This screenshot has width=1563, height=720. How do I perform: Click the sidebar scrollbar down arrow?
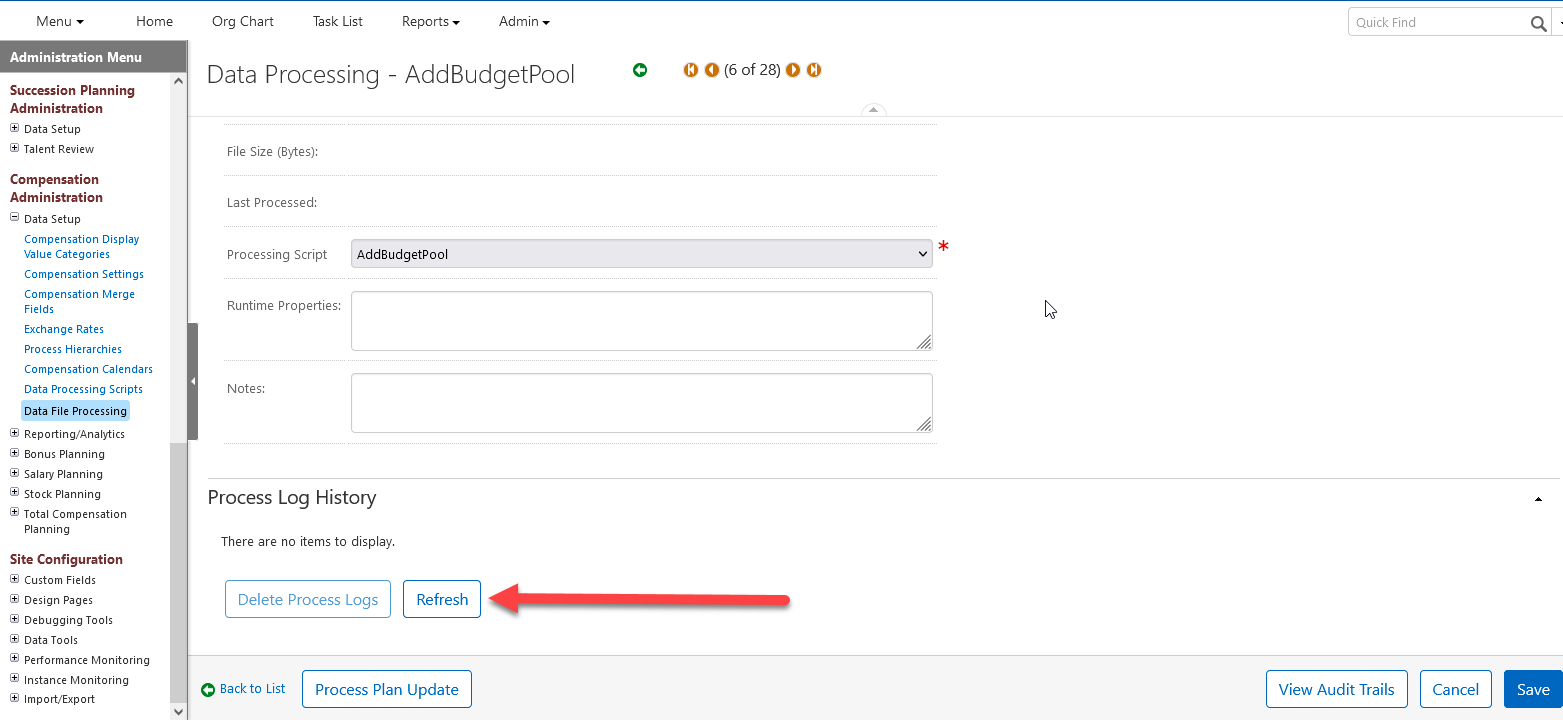[x=179, y=712]
